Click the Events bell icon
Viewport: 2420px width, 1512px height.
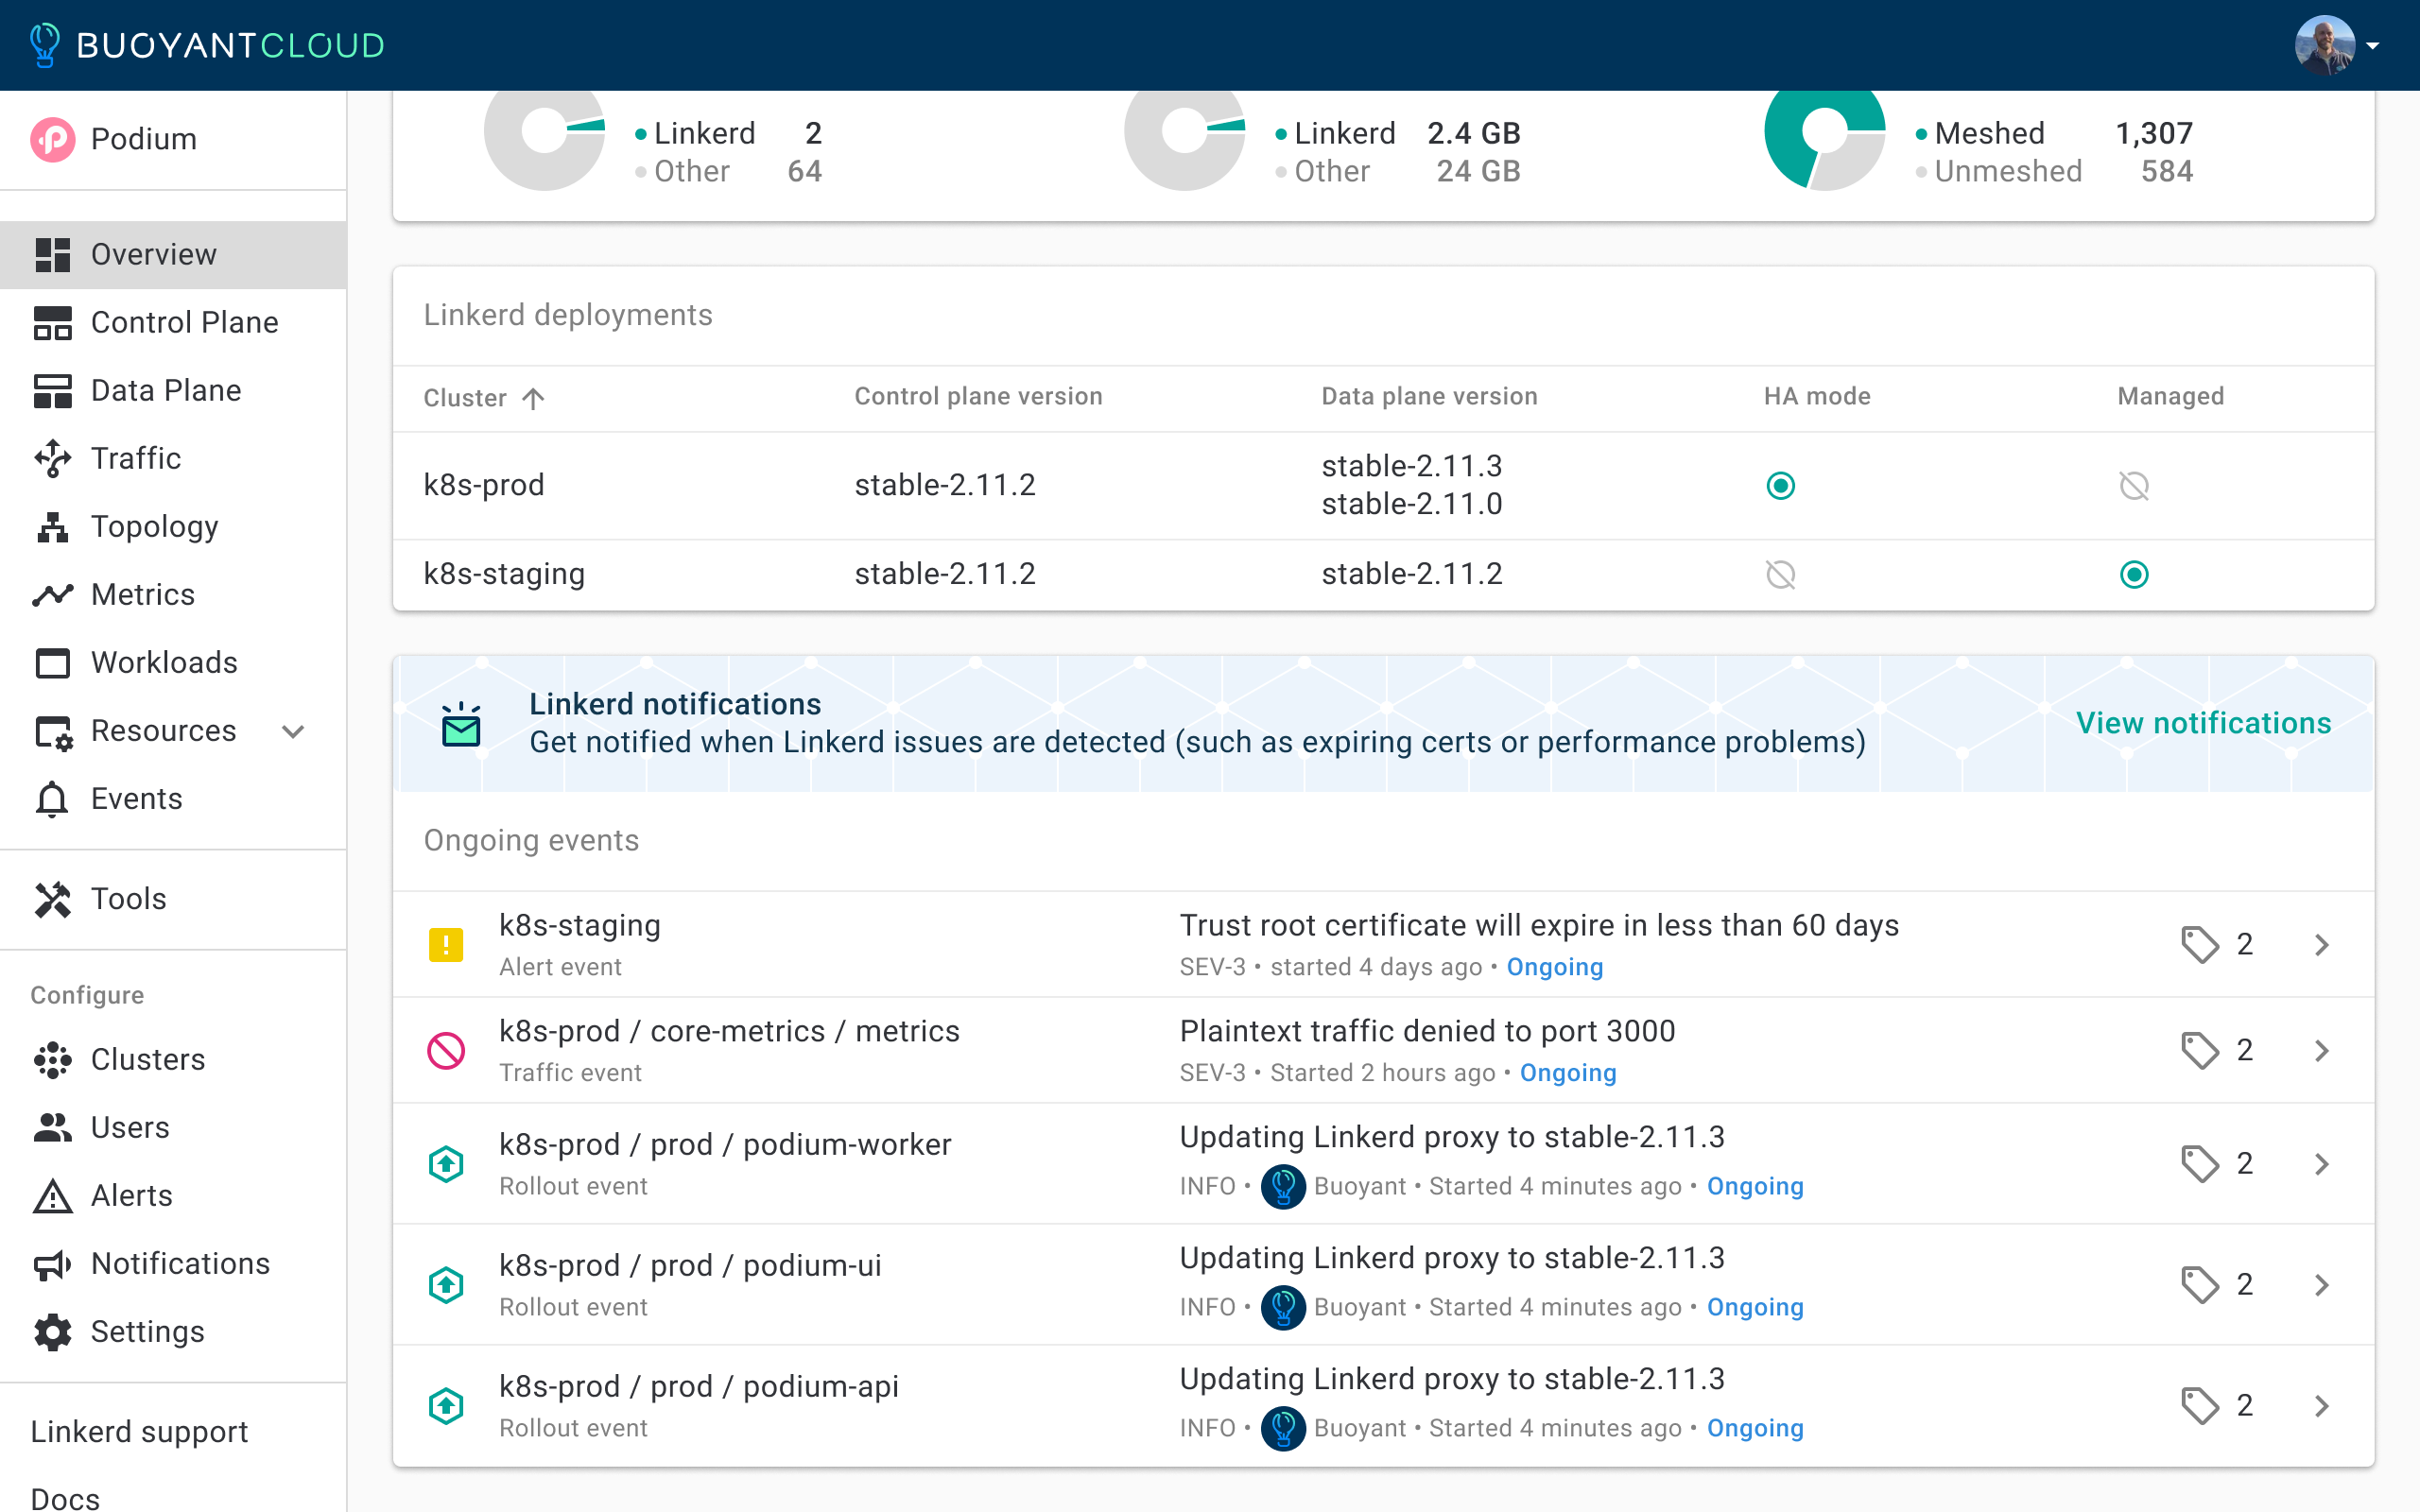52,799
